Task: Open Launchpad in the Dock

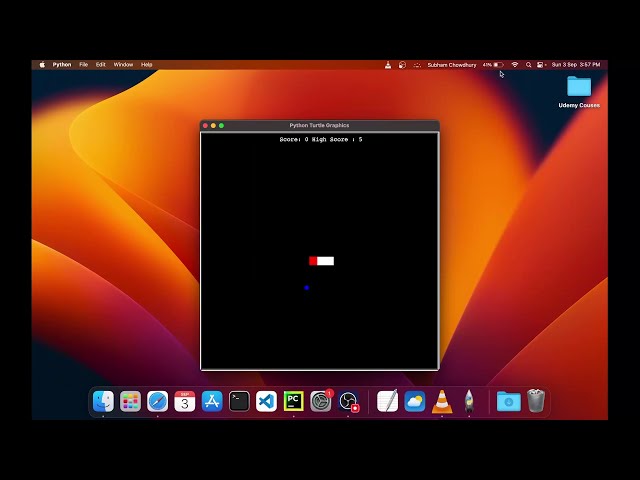Action: click(x=130, y=401)
